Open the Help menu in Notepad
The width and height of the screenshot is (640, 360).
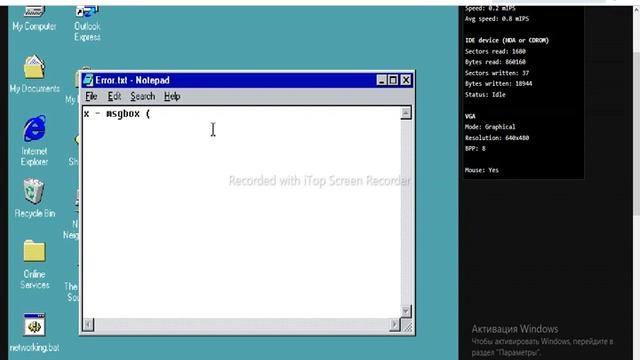(x=172, y=96)
